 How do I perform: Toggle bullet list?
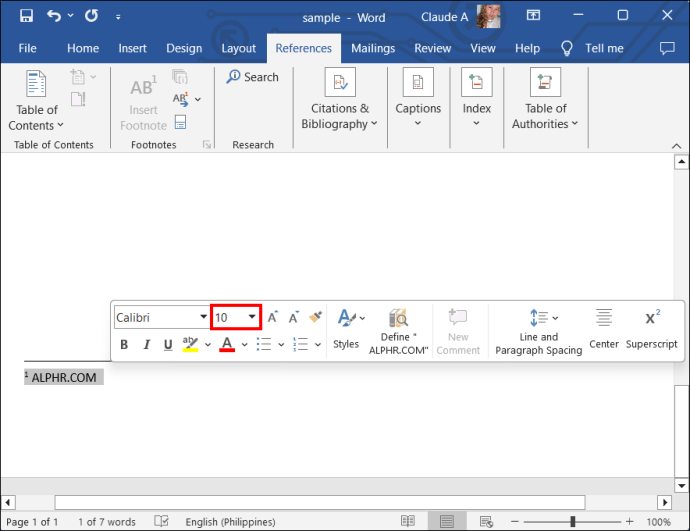pyautogui.click(x=264, y=344)
